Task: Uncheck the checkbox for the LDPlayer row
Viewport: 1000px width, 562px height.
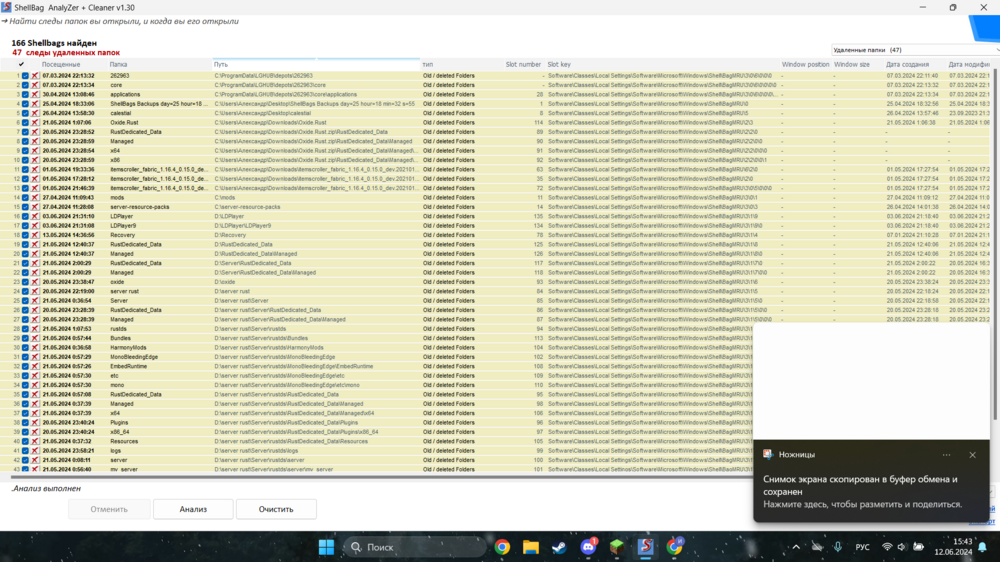Action: 26,216
